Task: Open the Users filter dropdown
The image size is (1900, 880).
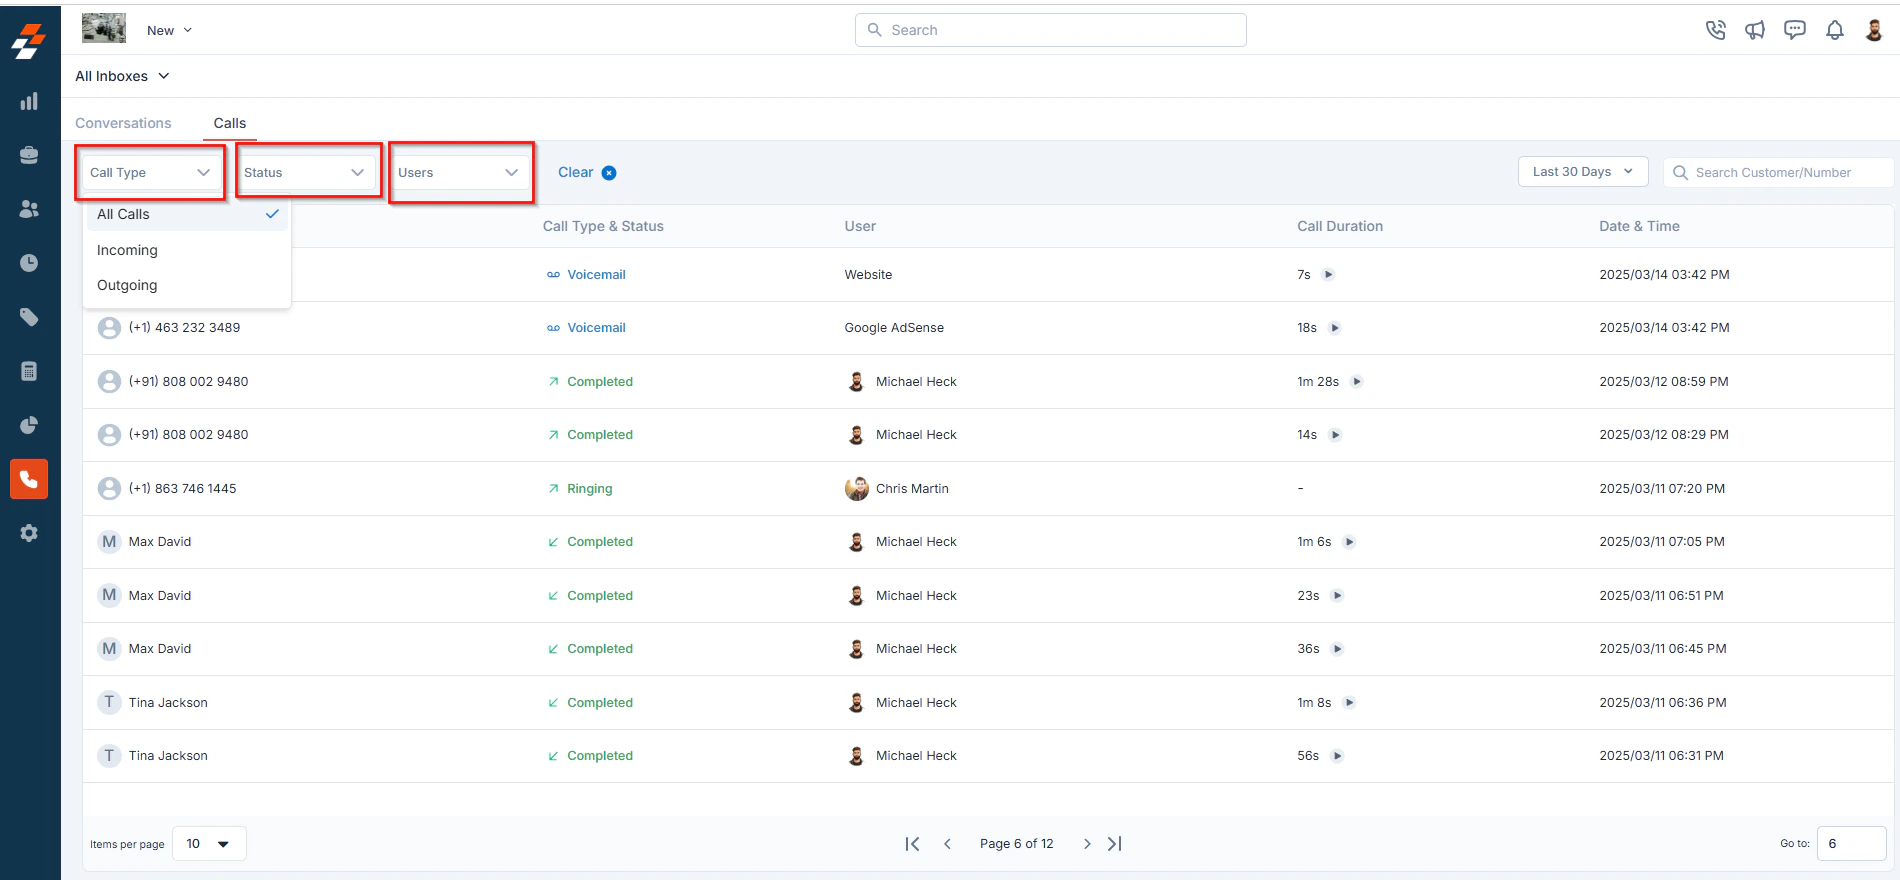Action: [x=459, y=172]
